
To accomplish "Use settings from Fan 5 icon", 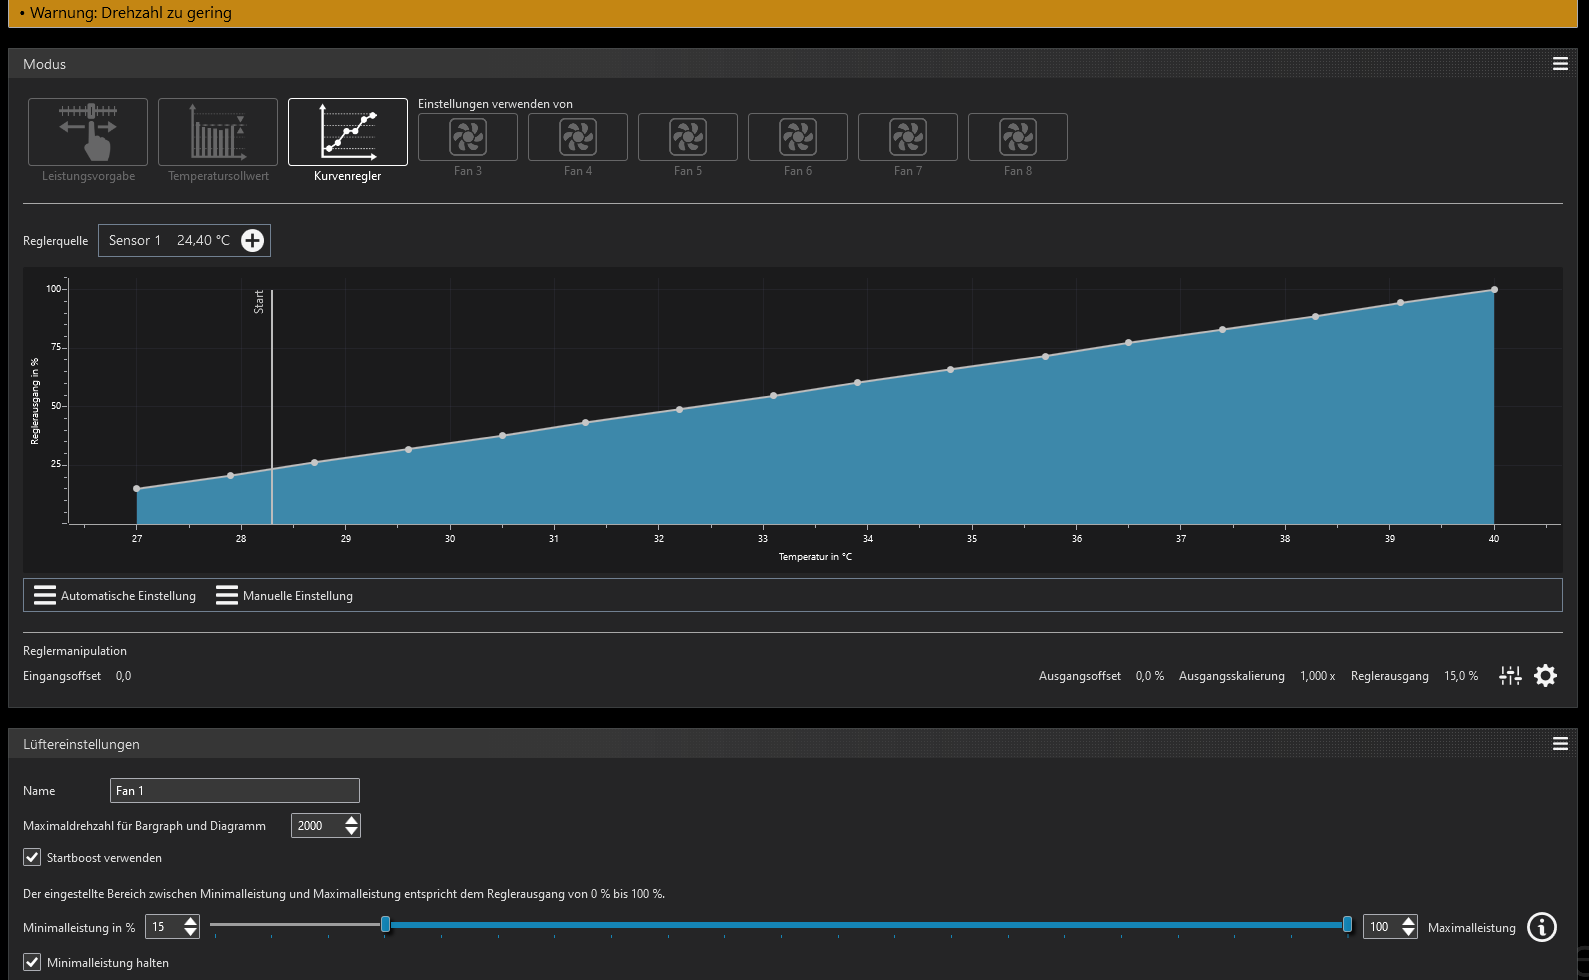I will 688,137.
